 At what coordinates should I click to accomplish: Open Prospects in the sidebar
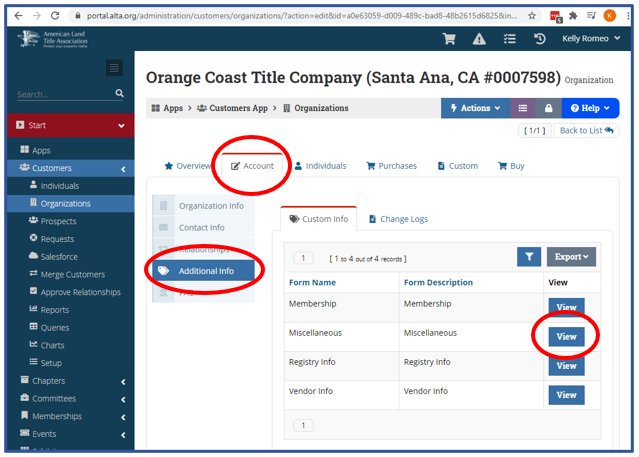(x=58, y=221)
